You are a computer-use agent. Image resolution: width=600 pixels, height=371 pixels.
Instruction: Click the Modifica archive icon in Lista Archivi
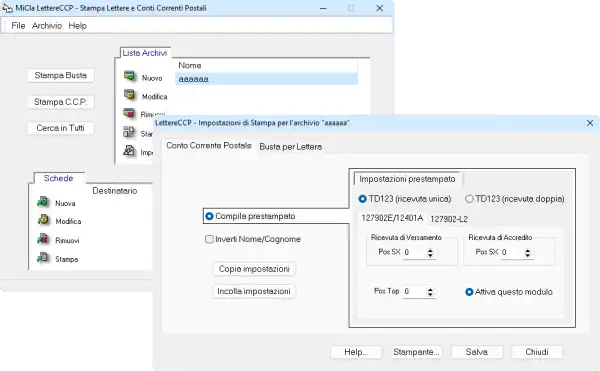(x=130, y=94)
